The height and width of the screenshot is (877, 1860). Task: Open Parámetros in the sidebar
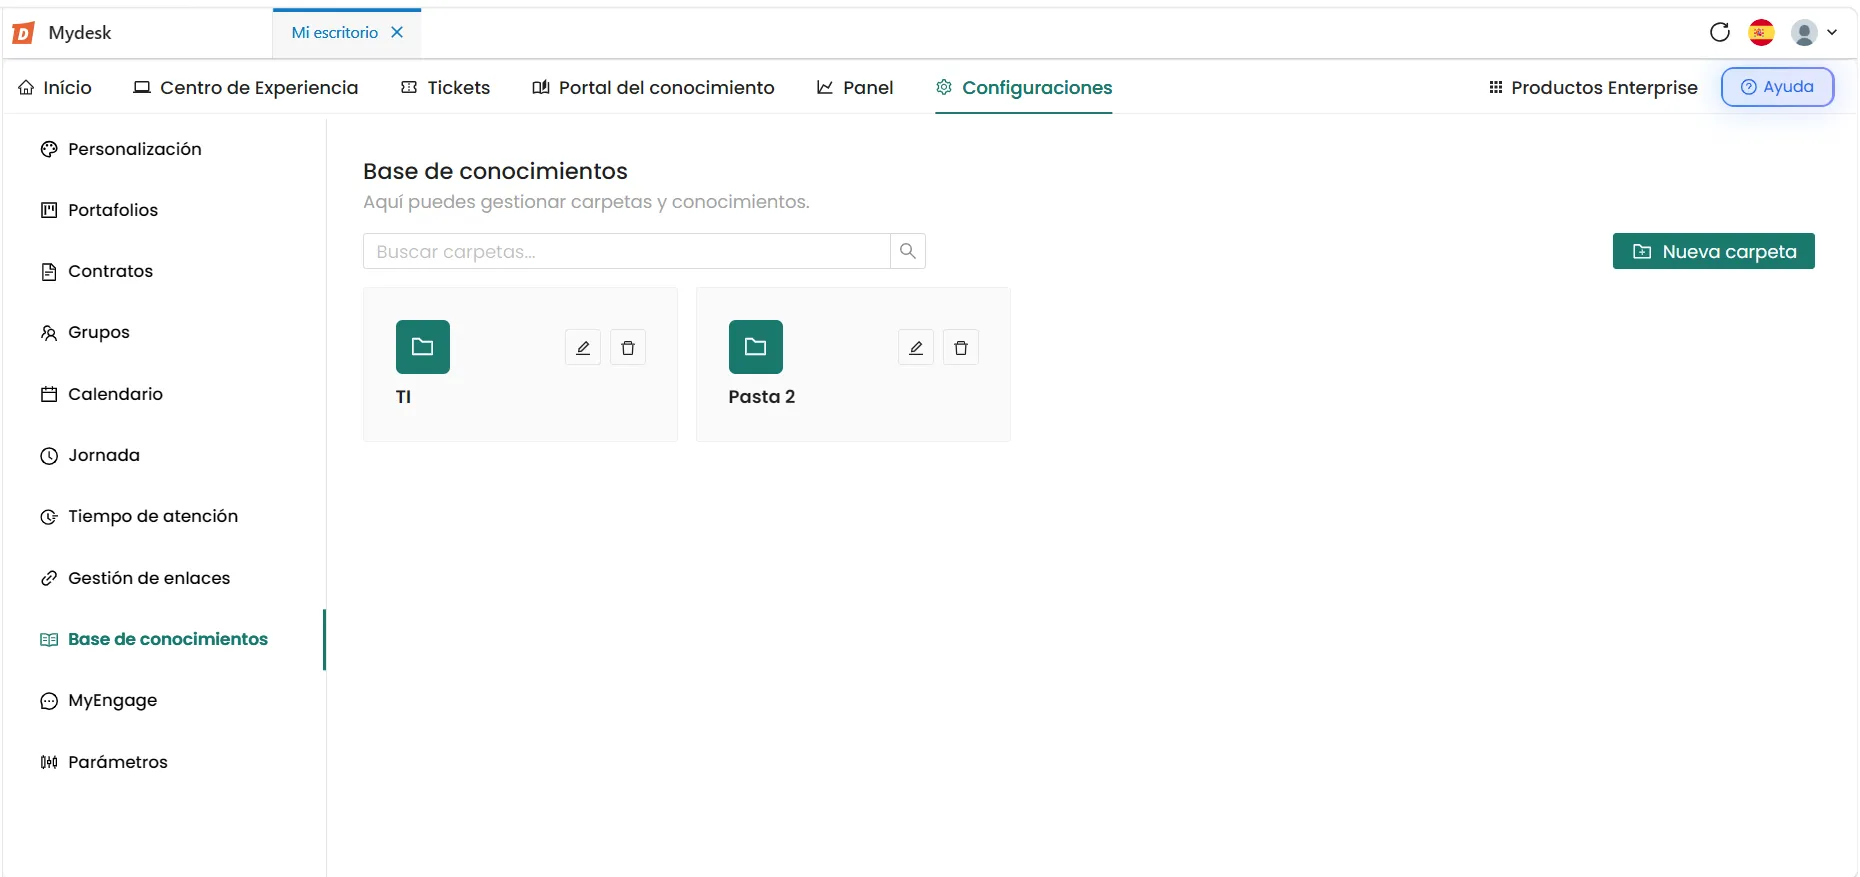point(104,762)
